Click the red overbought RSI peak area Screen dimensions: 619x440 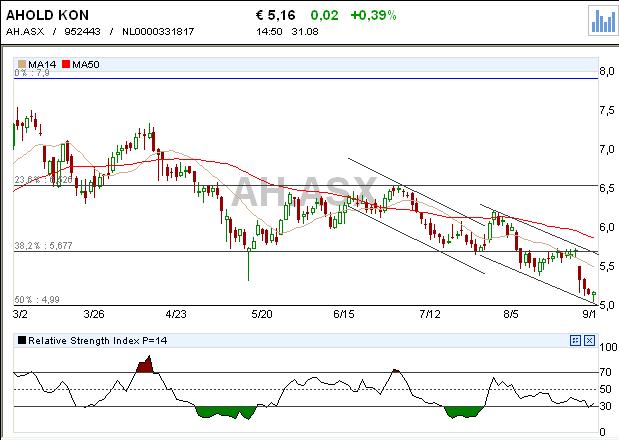pos(145,365)
